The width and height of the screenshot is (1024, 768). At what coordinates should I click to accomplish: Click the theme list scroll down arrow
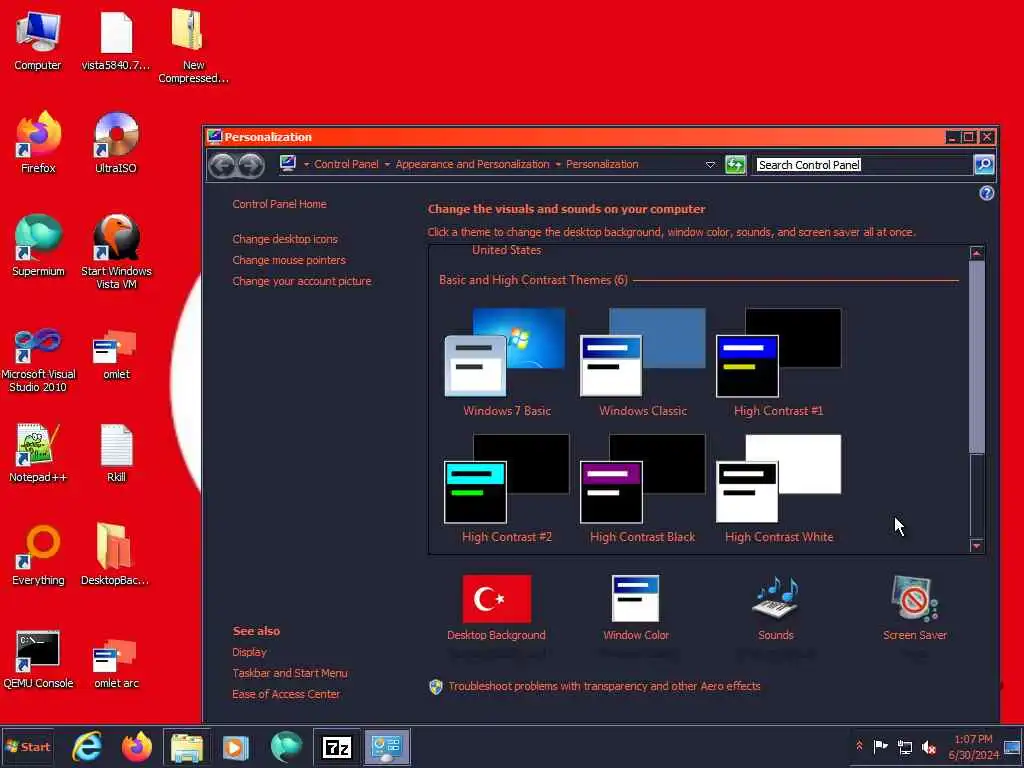tap(976, 546)
